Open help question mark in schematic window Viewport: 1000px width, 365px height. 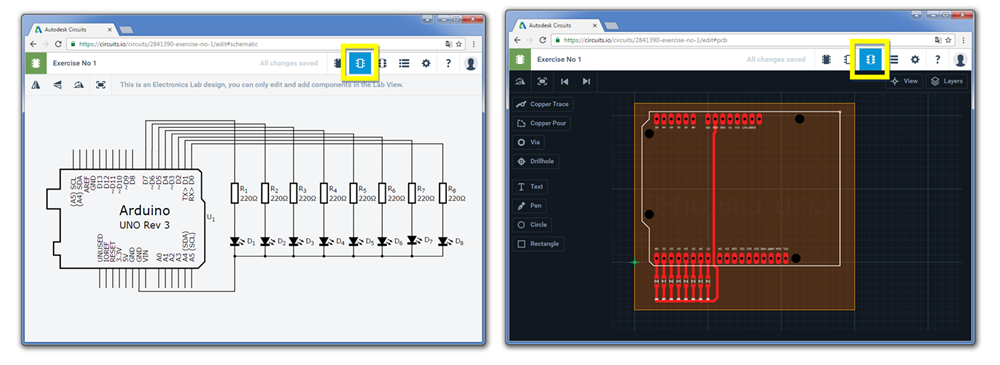(x=448, y=63)
